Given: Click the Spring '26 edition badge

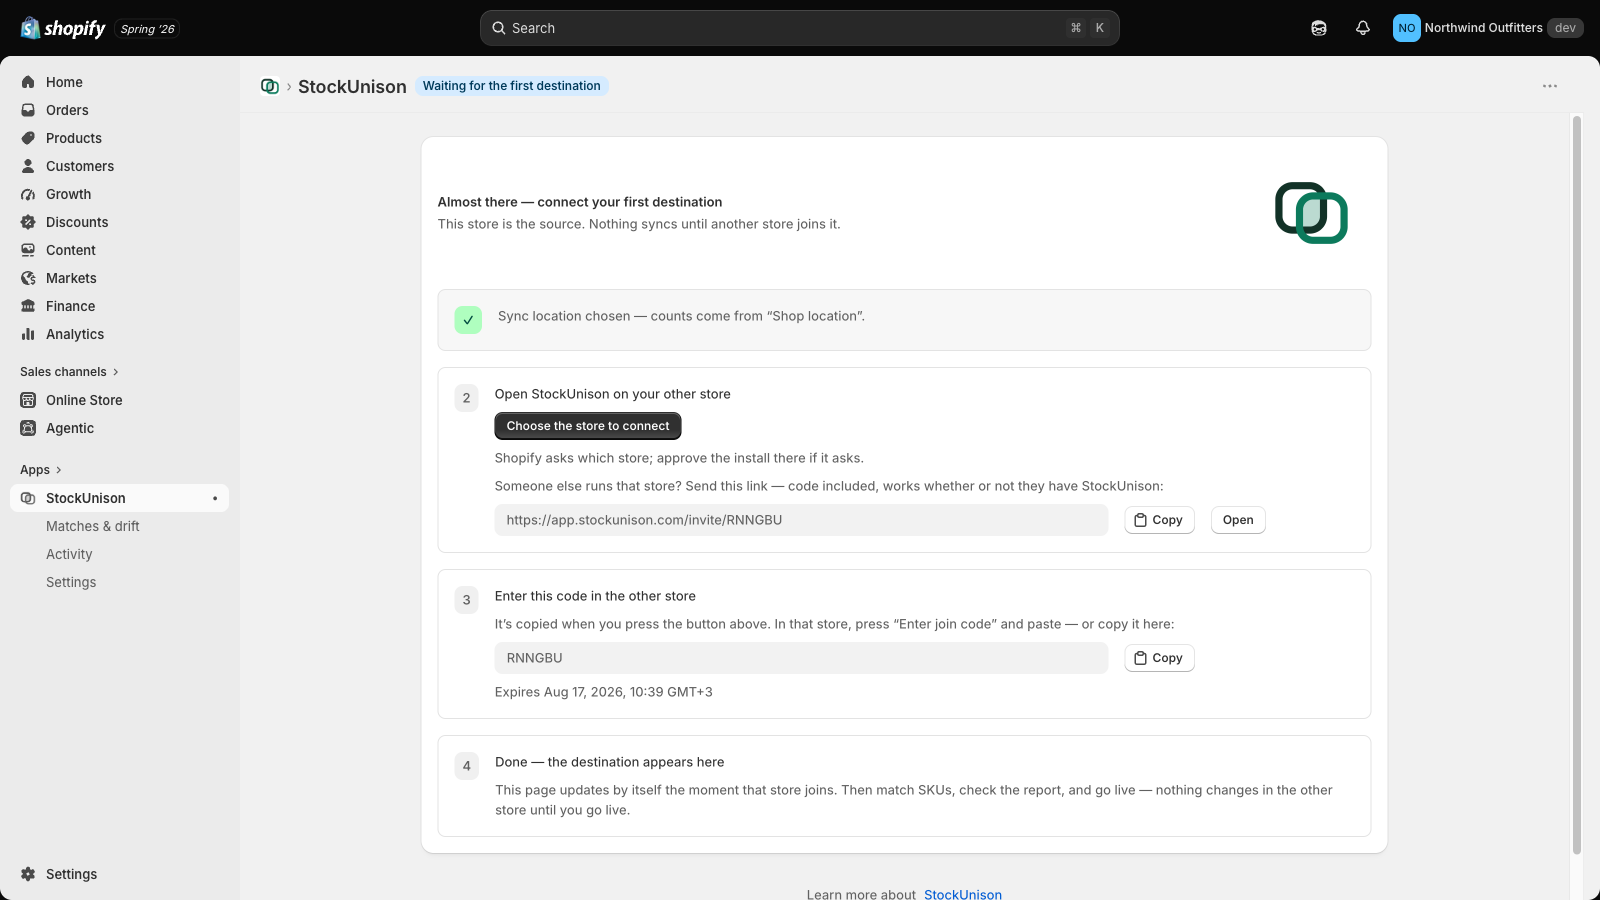Looking at the screenshot, I should pos(148,29).
